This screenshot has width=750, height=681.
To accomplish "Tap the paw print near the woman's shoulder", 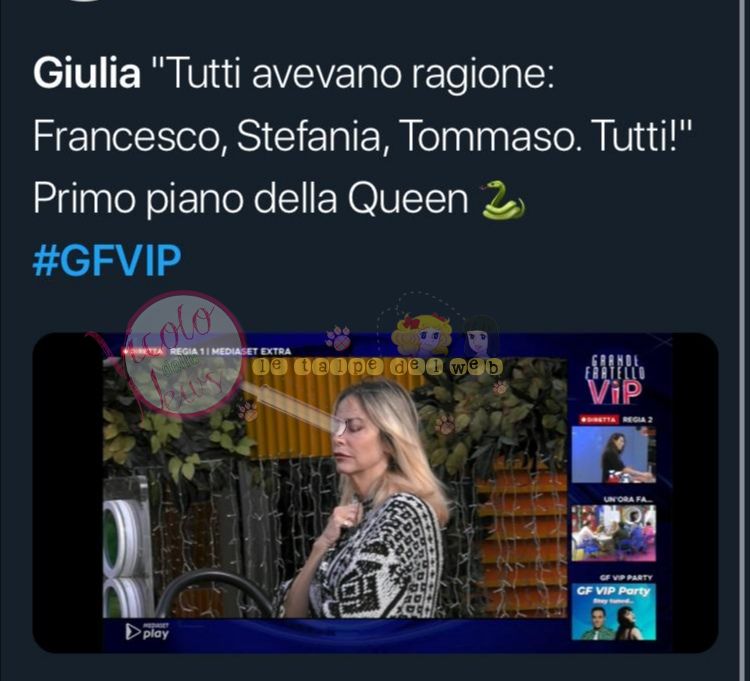I will coord(445,424).
